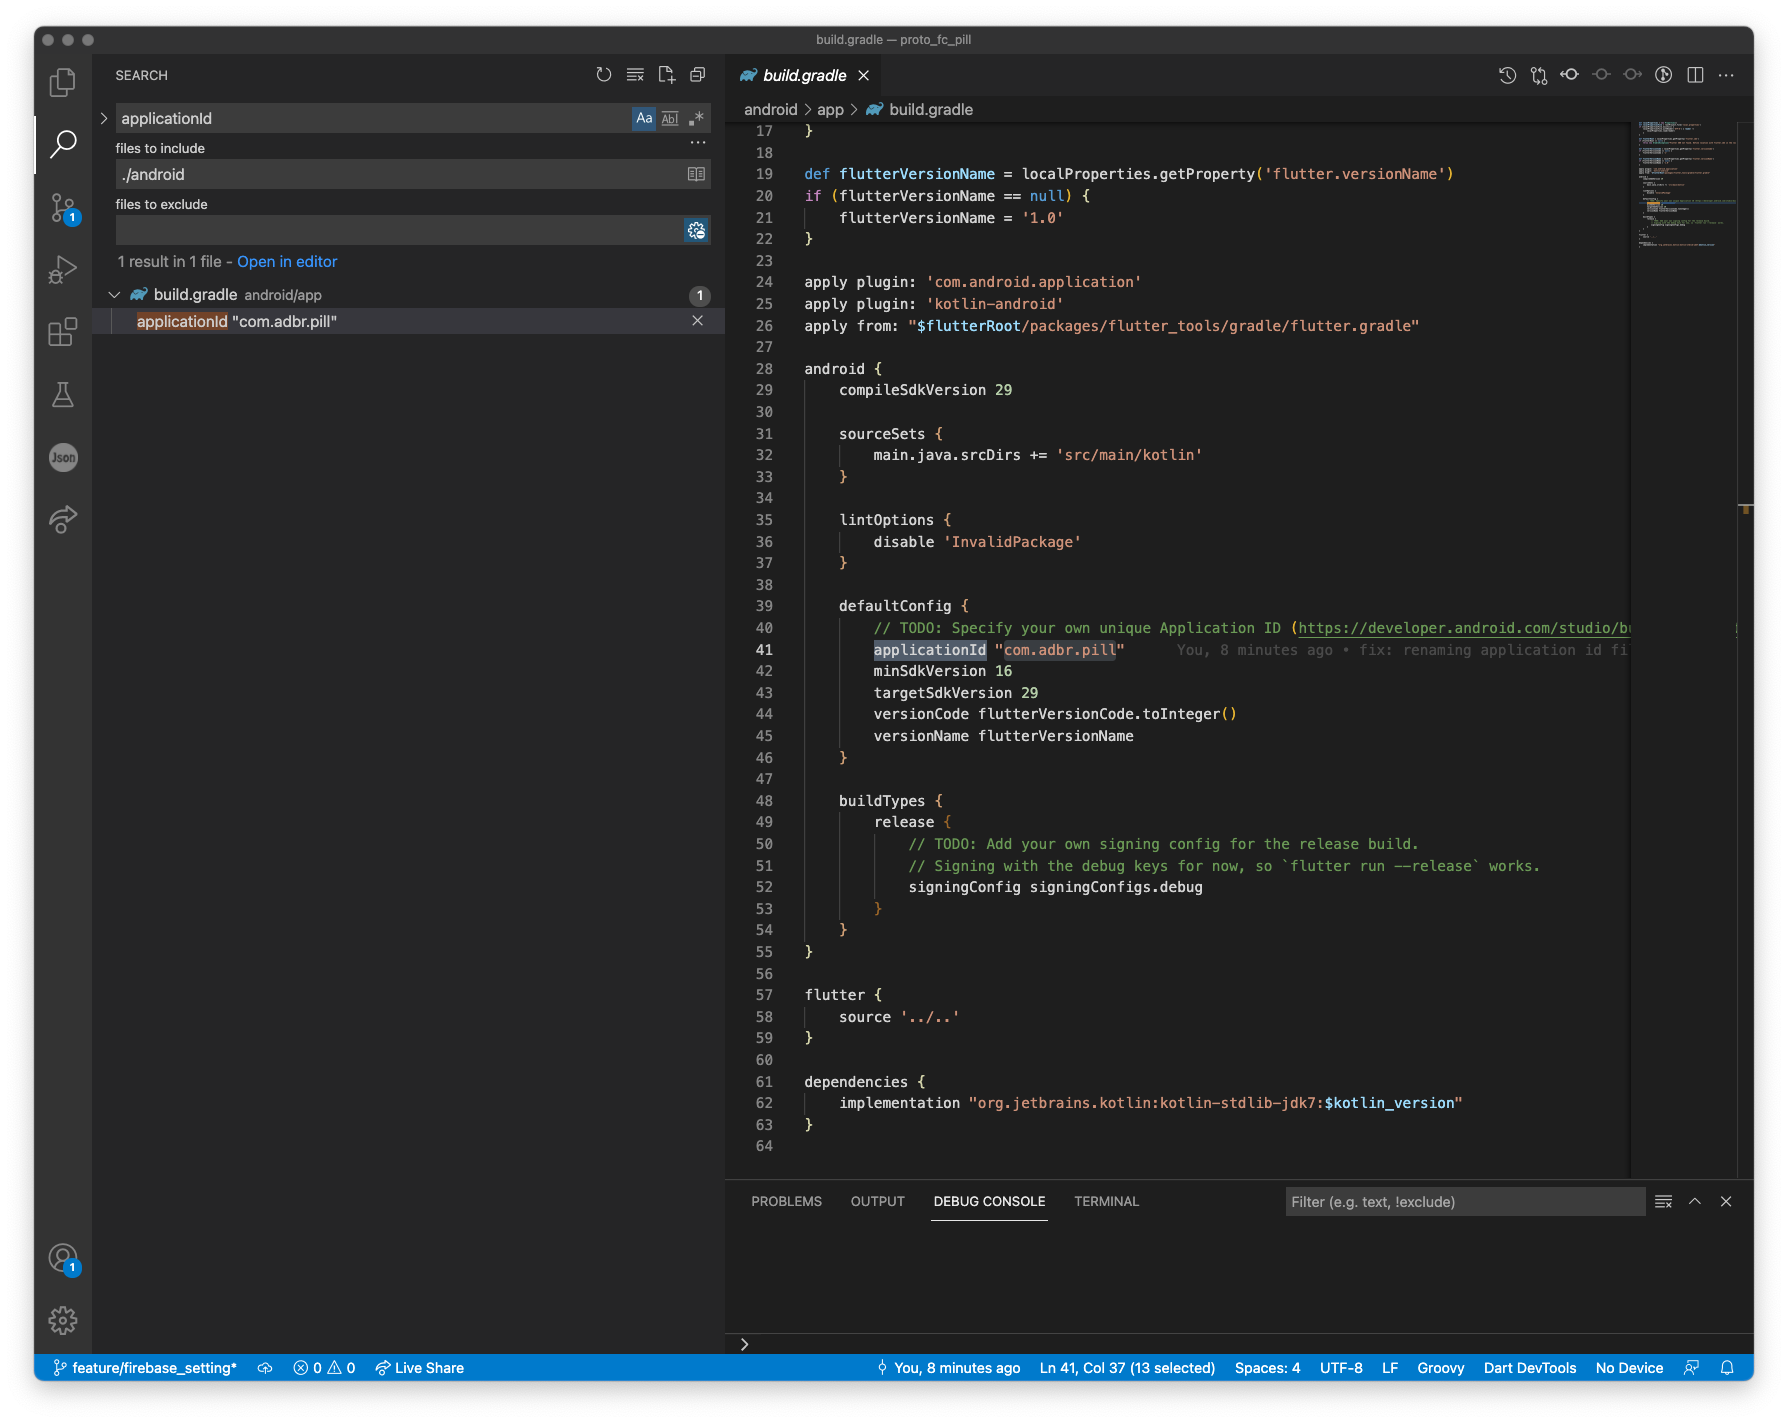Toggle Use Regular Expression in search
Screen dimensions: 1788x1423
696,118
